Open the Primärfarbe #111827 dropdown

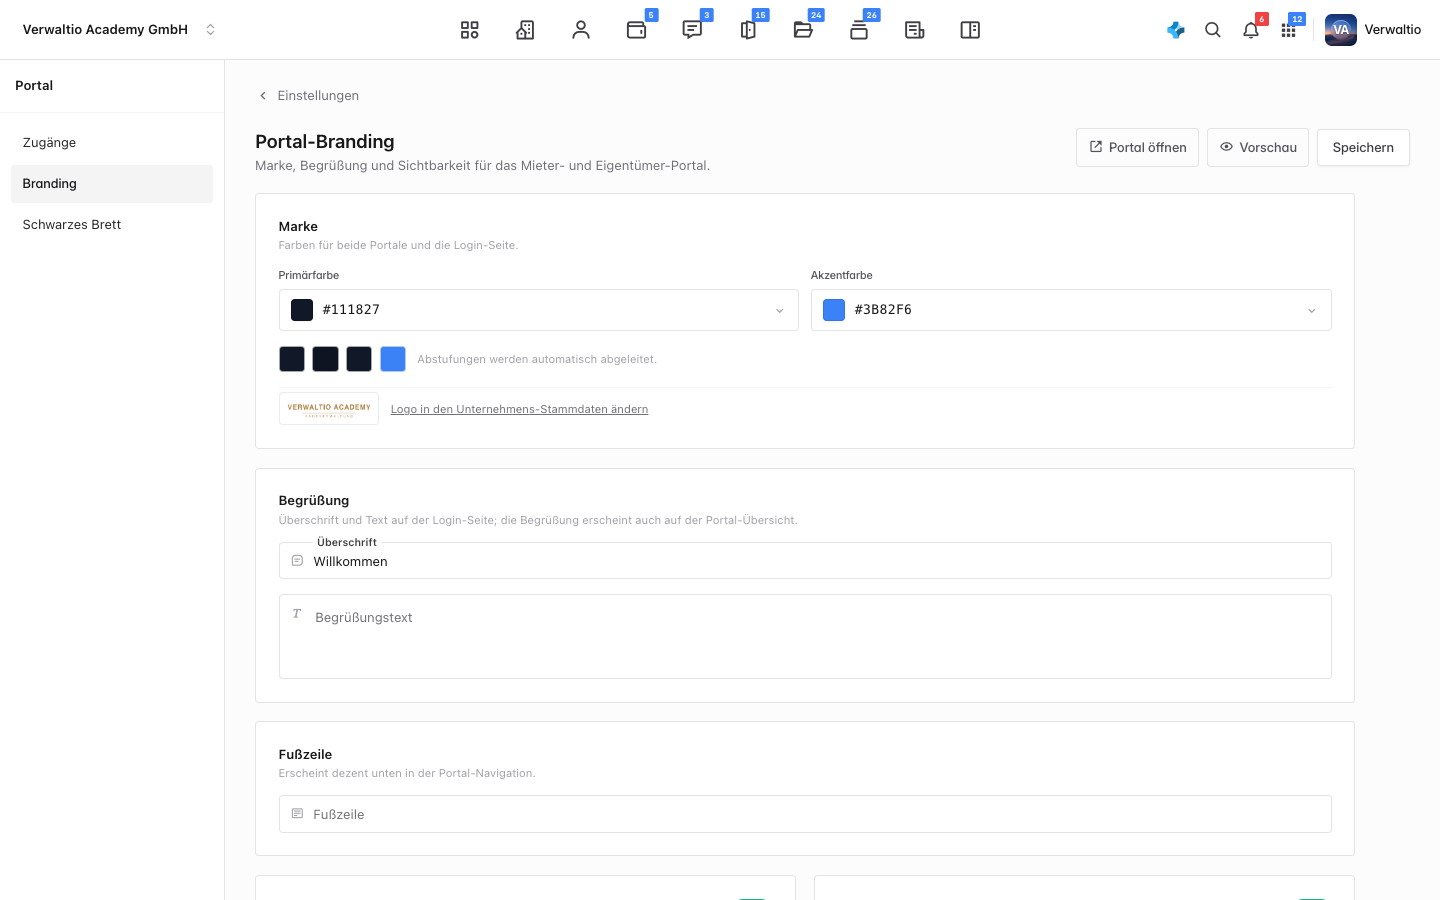click(x=538, y=310)
